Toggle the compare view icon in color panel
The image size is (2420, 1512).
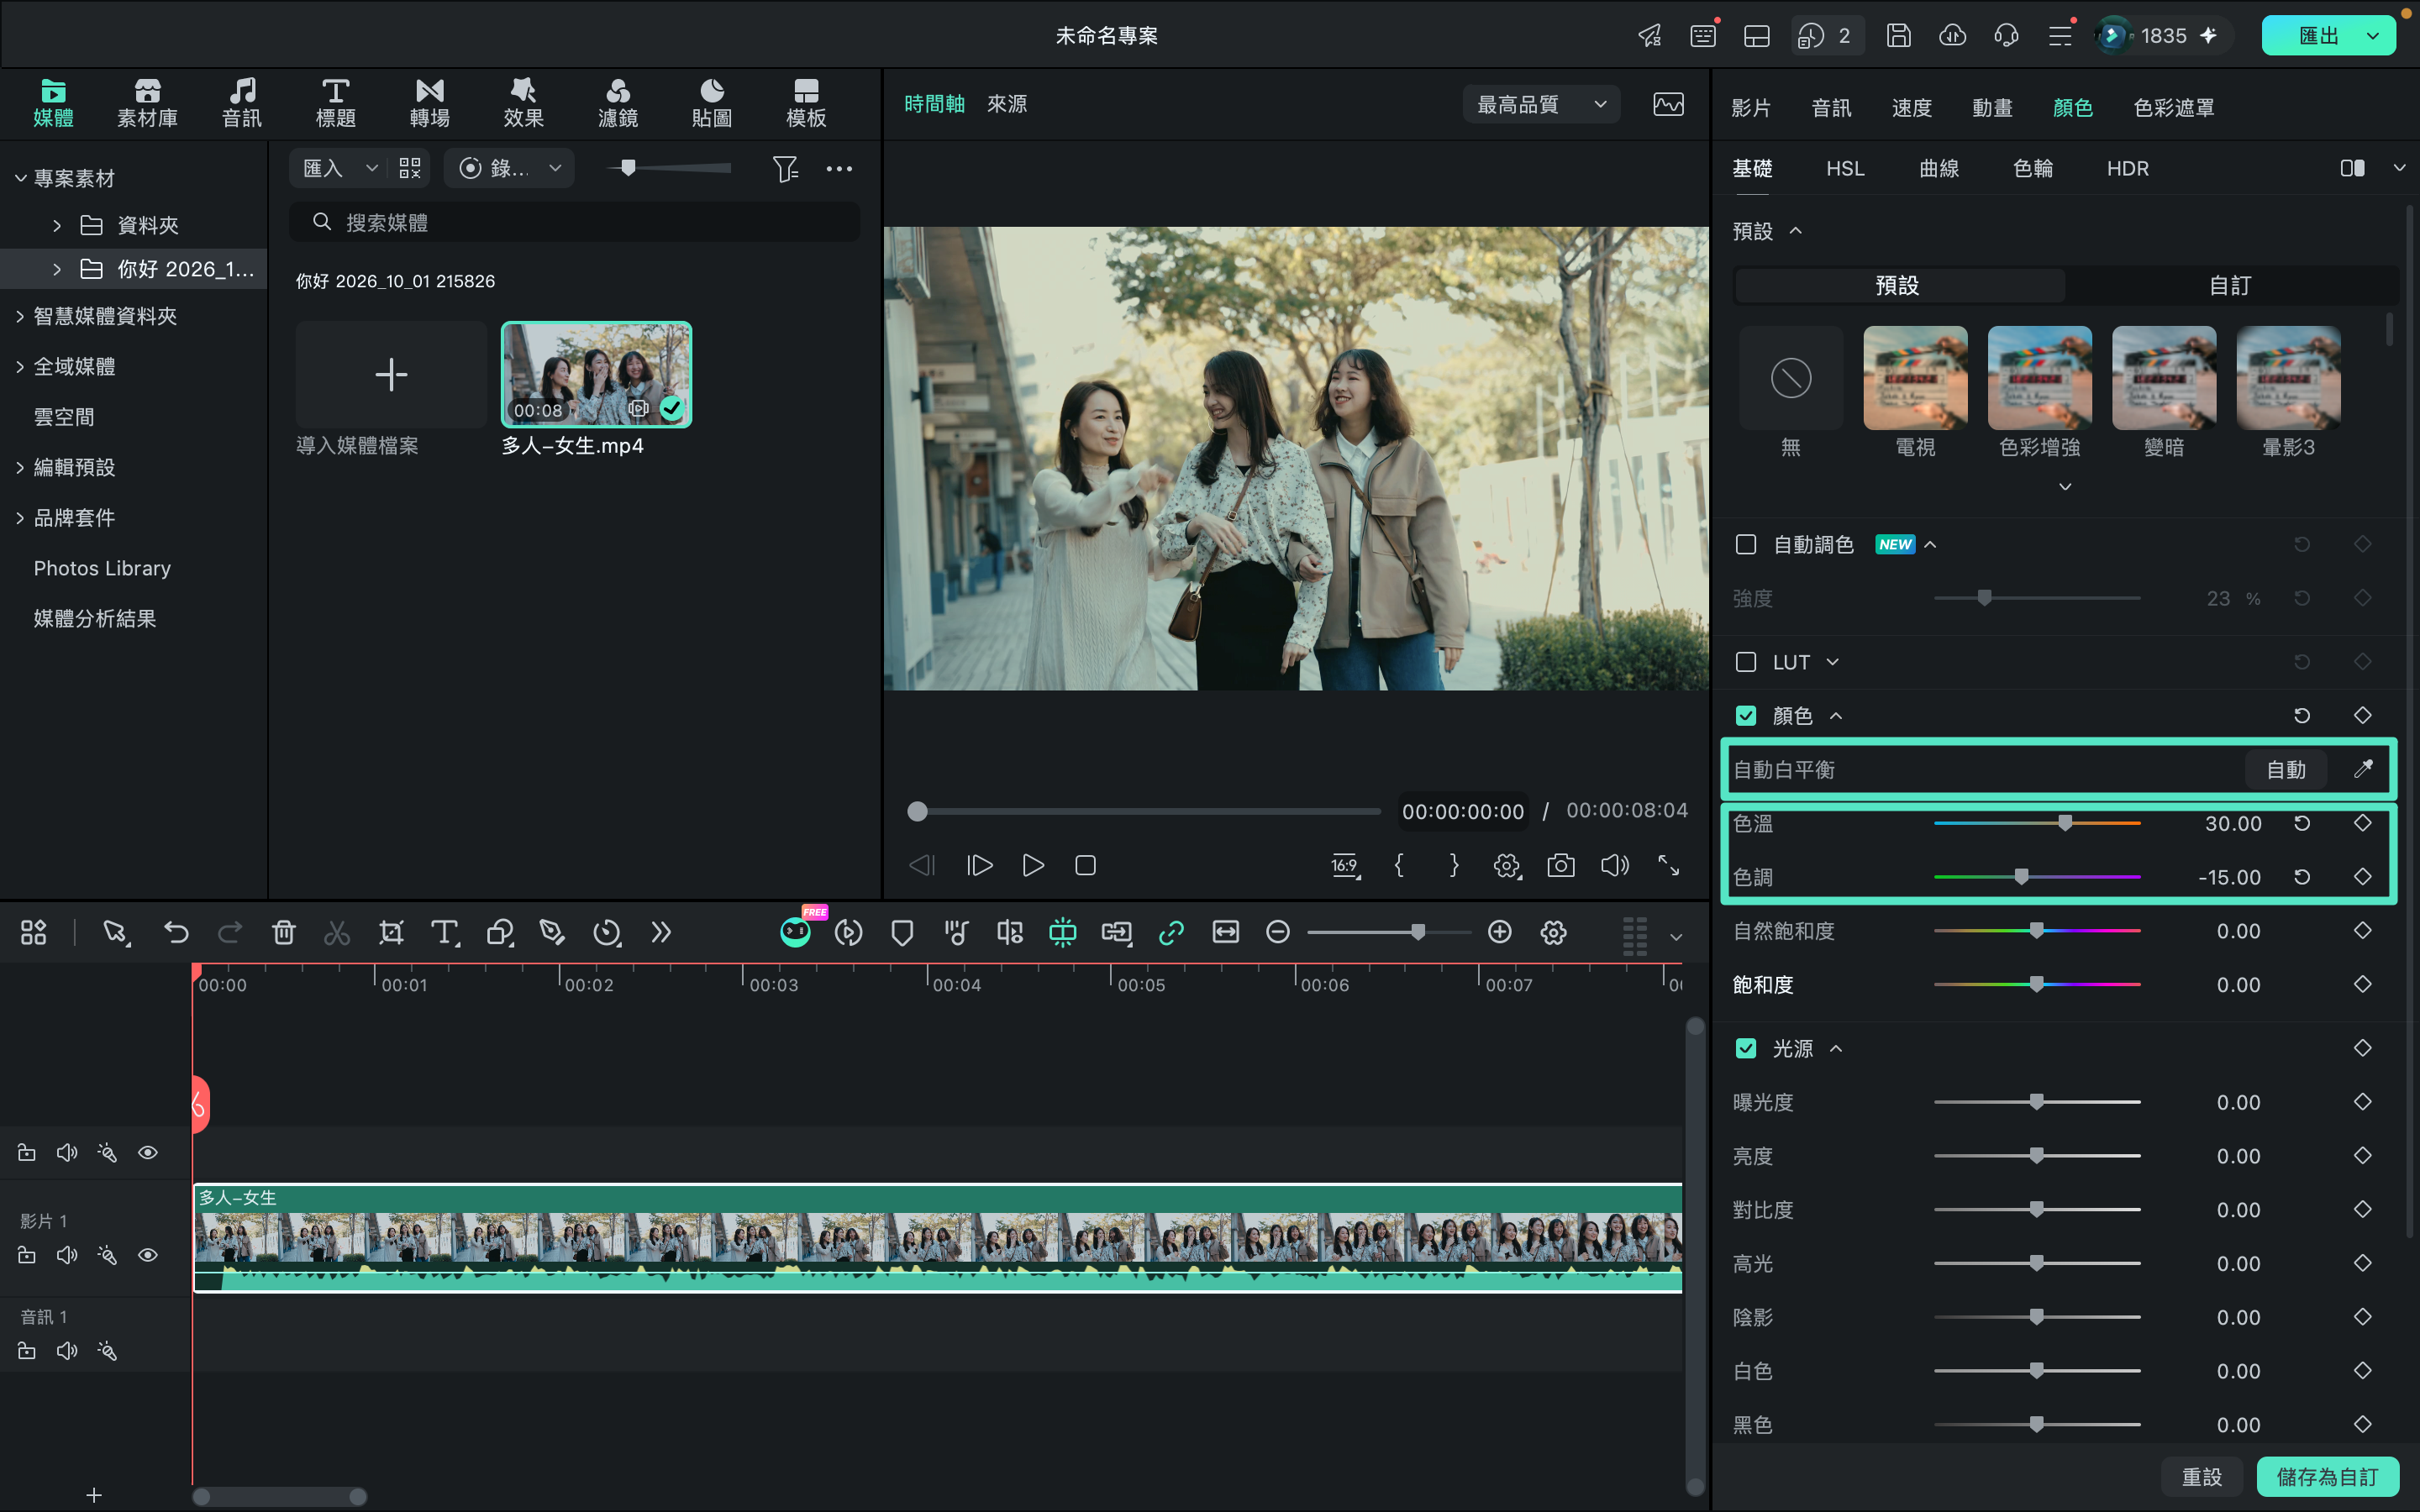tap(2352, 168)
